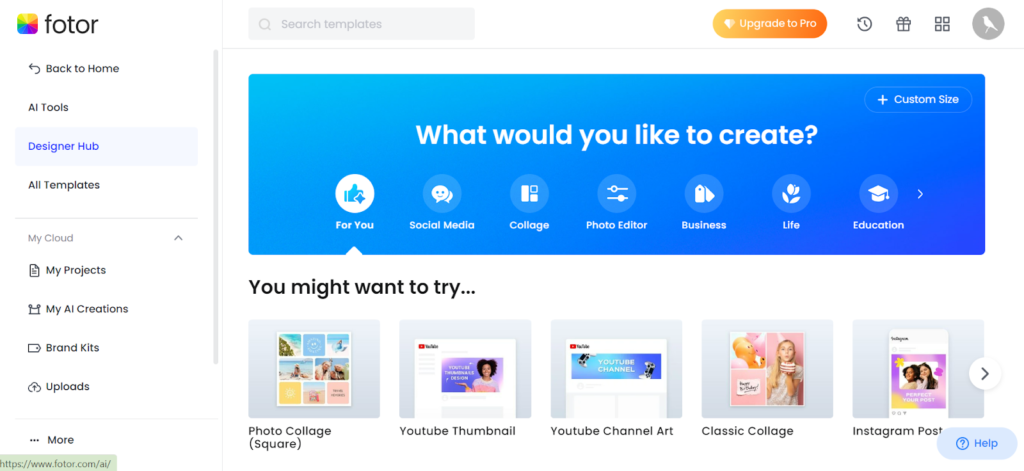Open the user profile avatar
1024x471 pixels.
point(988,24)
